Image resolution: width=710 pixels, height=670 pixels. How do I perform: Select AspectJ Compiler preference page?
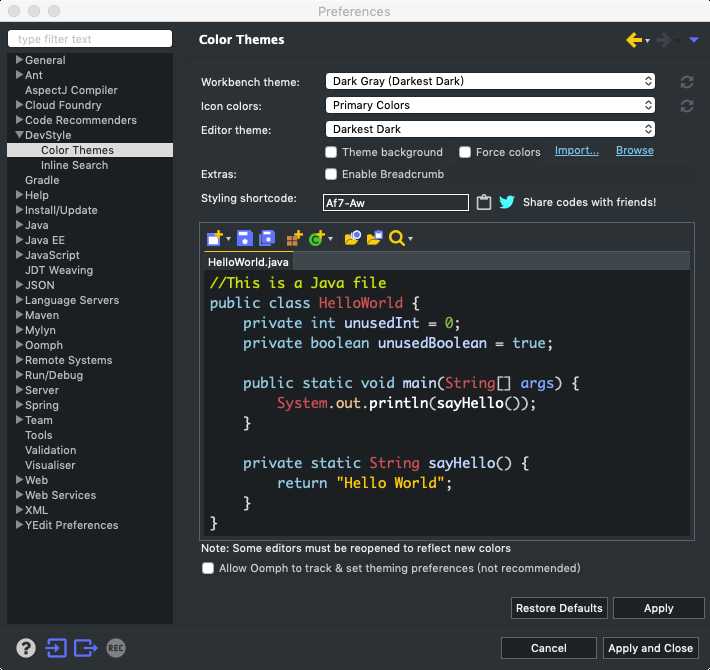[x=71, y=90]
